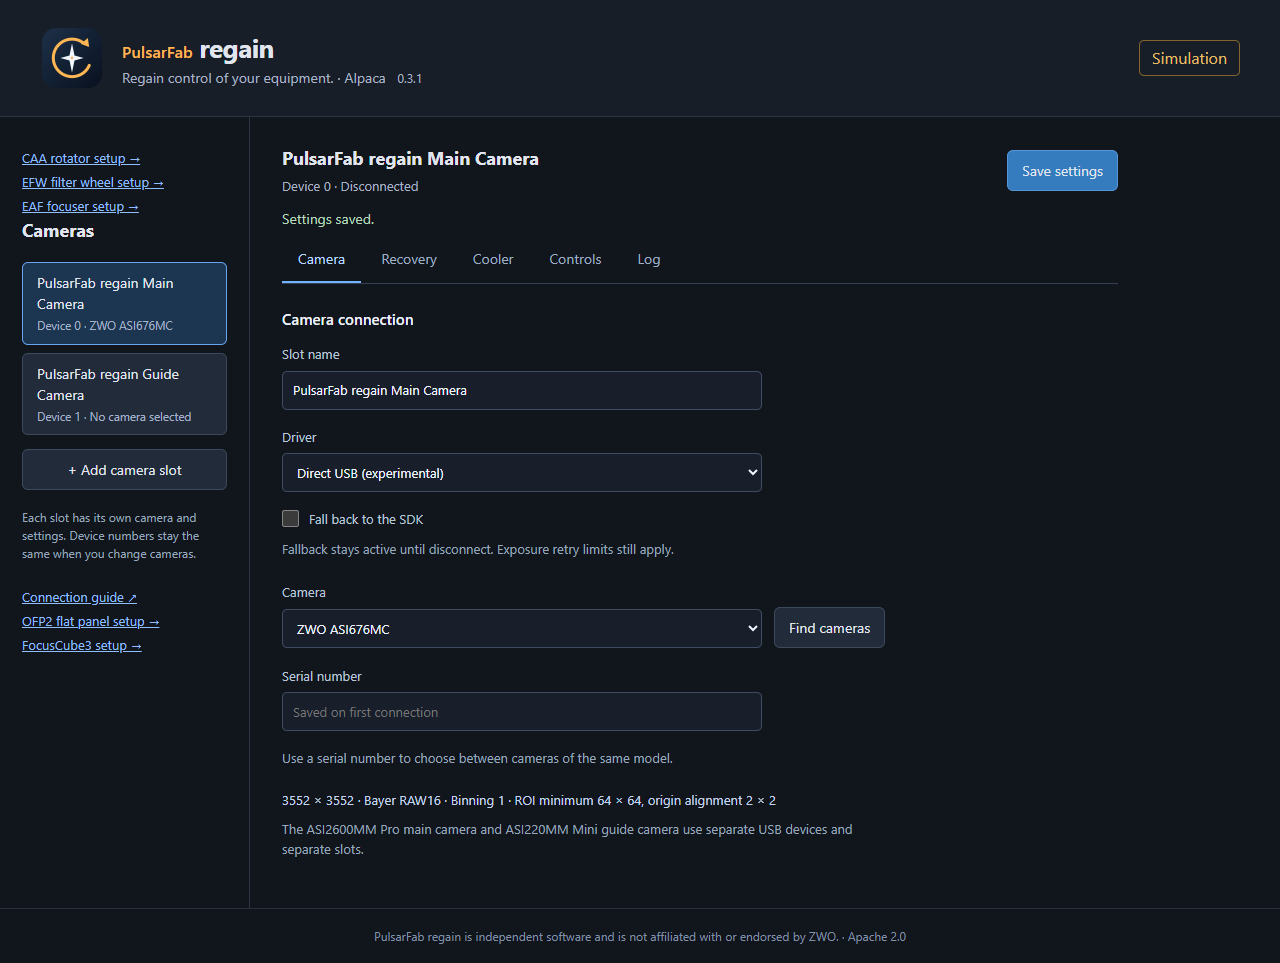The width and height of the screenshot is (1280, 963).
Task: Click the Fall back to the SDK label
Action: click(x=366, y=519)
